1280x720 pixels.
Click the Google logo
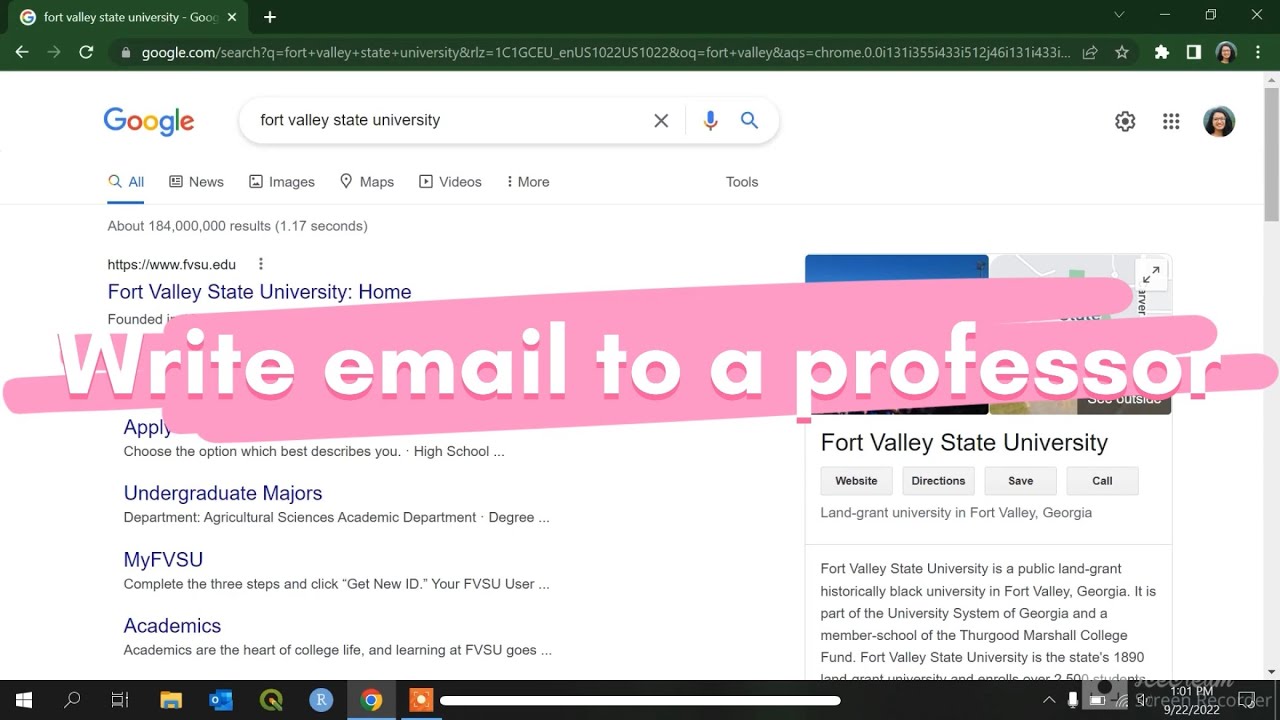point(149,121)
